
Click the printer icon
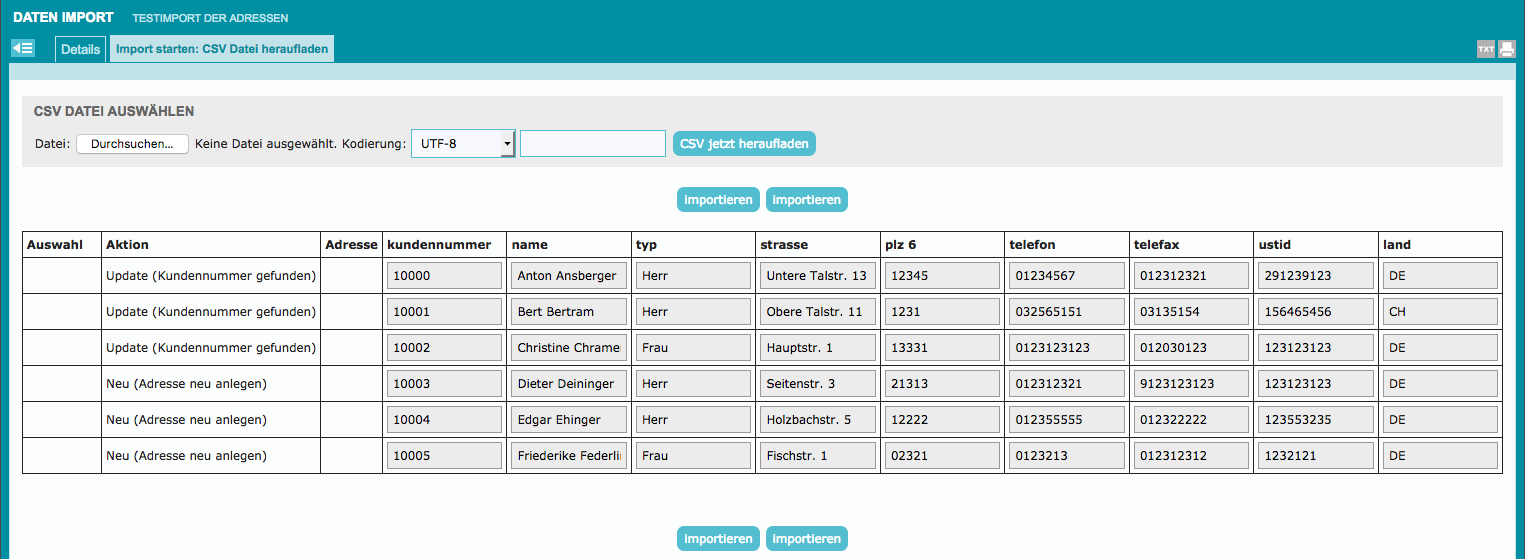pyautogui.click(x=1507, y=49)
